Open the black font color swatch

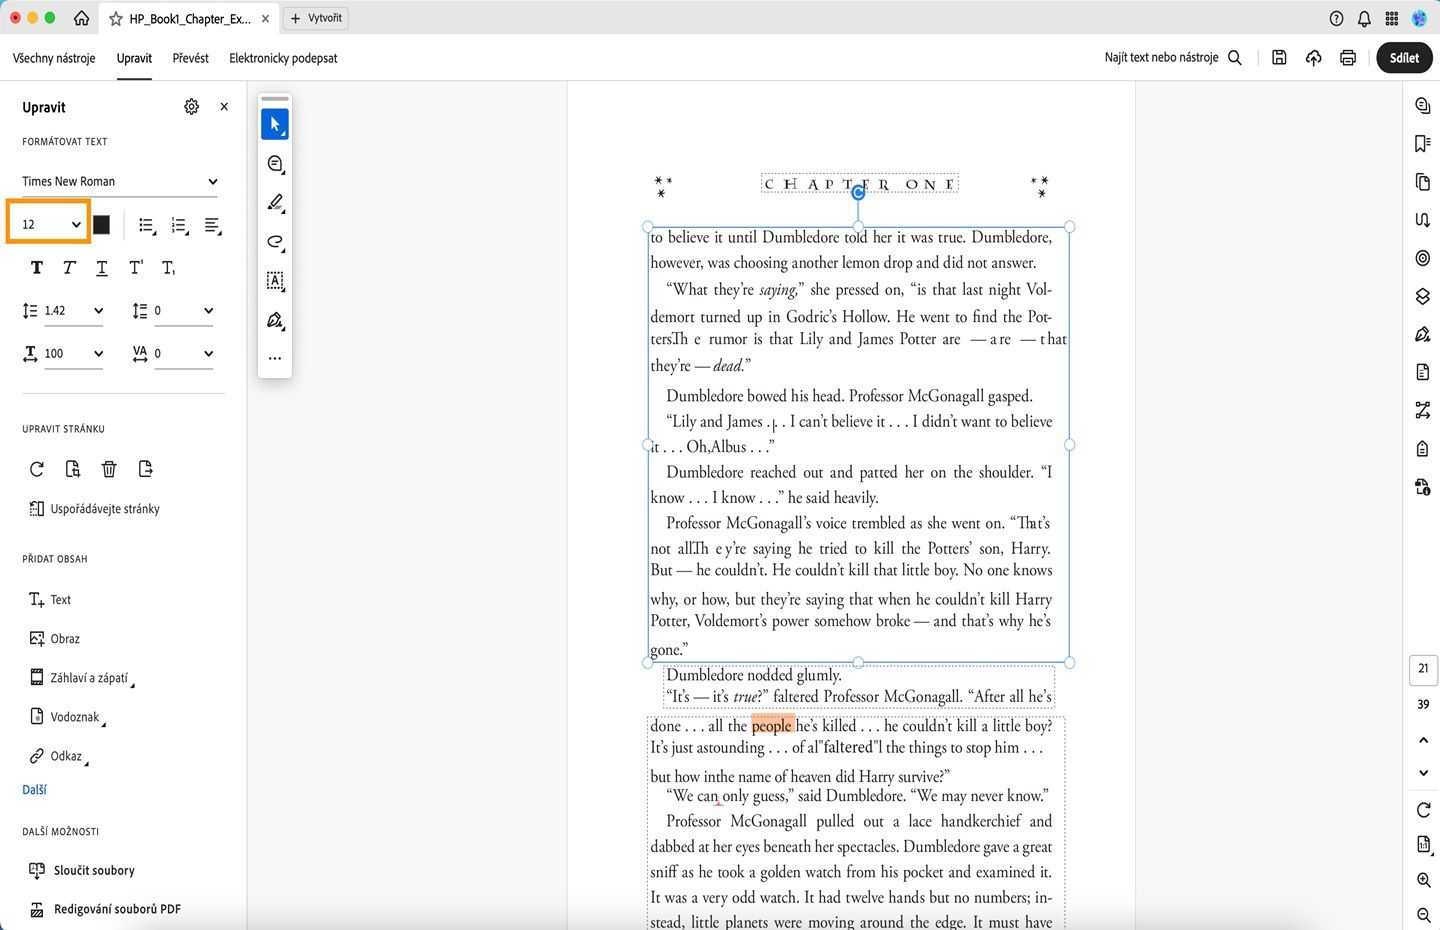tap(100, 224)
